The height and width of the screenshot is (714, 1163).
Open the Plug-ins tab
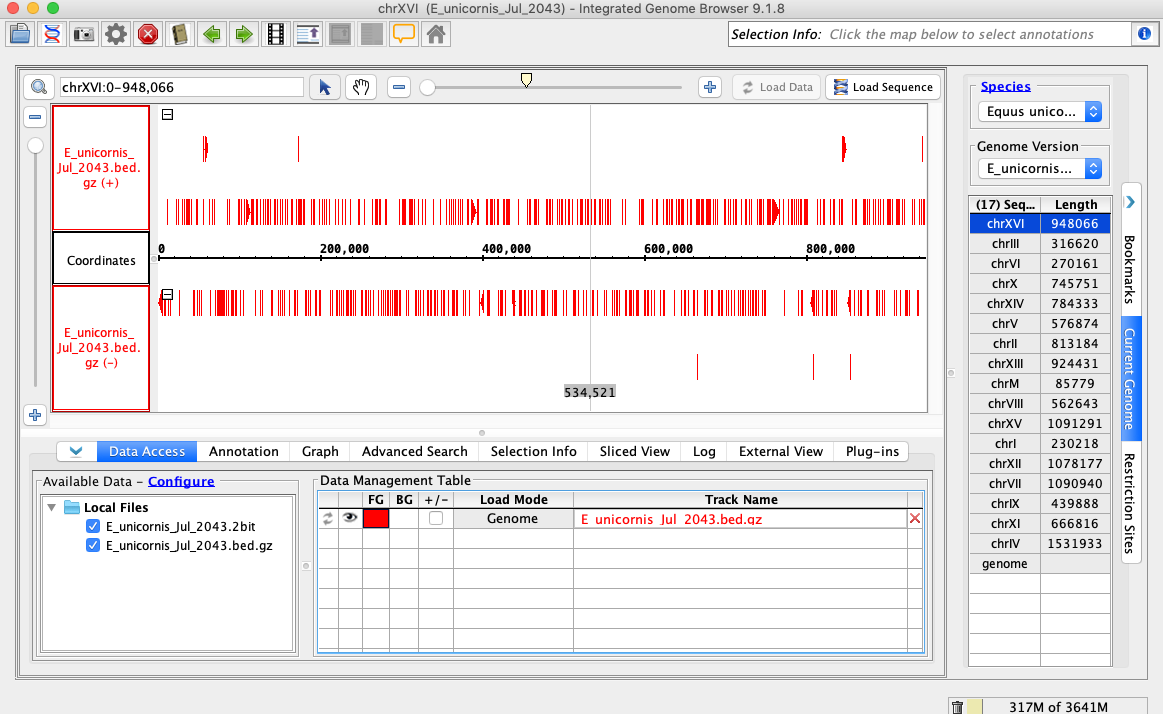(872, 451)
